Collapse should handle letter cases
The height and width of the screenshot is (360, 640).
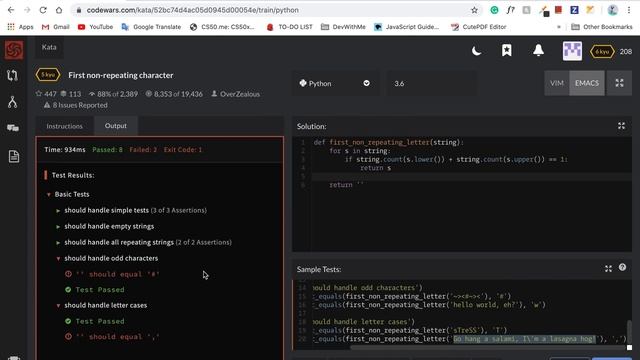pyautogui.click(x=58, y=305)
